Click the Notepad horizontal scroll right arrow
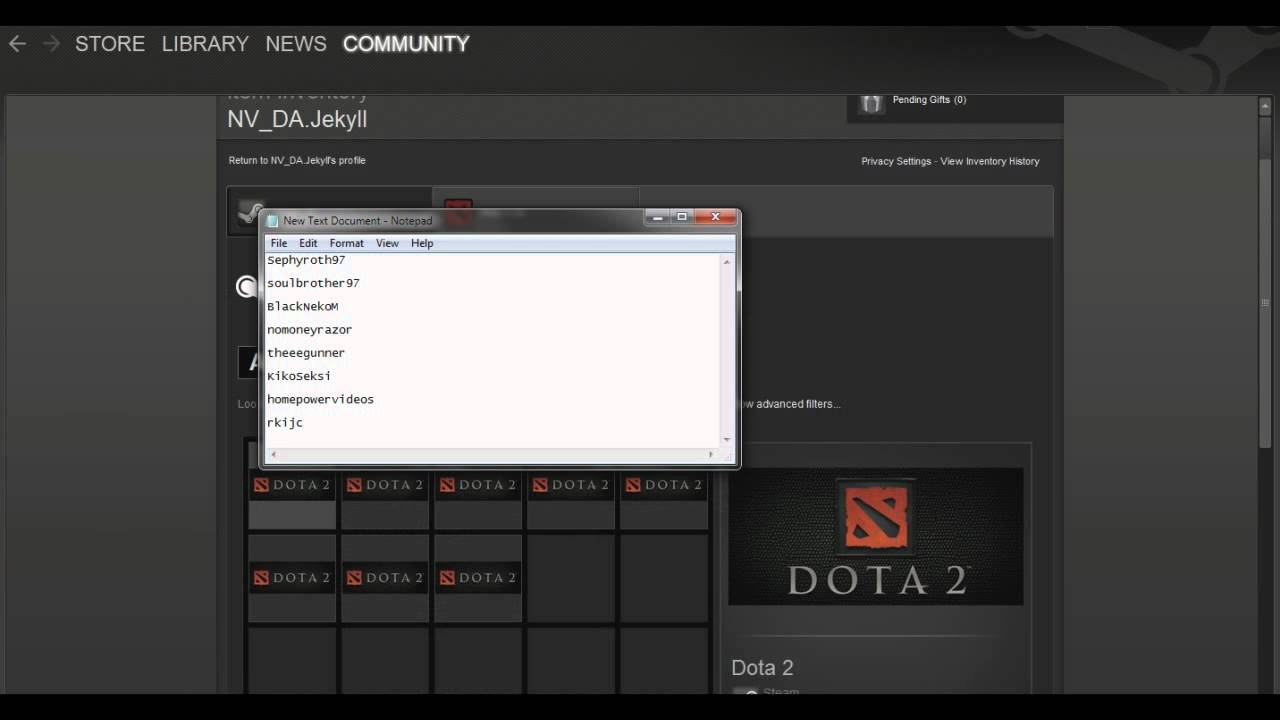The width and height of the screenshot is (1280, 720). (711, 455)
